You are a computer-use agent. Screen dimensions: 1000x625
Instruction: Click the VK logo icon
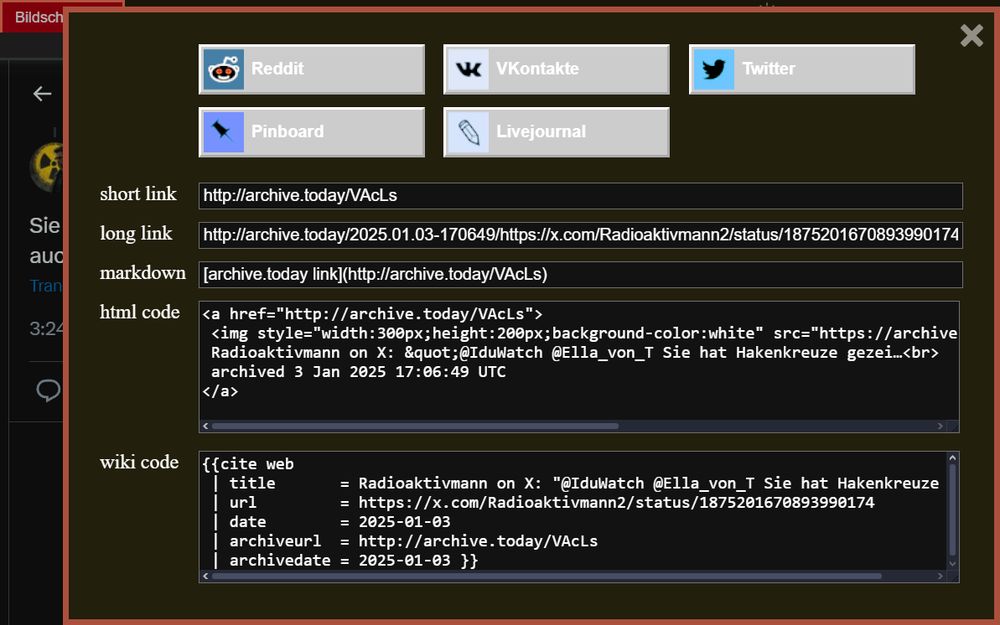click(x=469, y=69)
